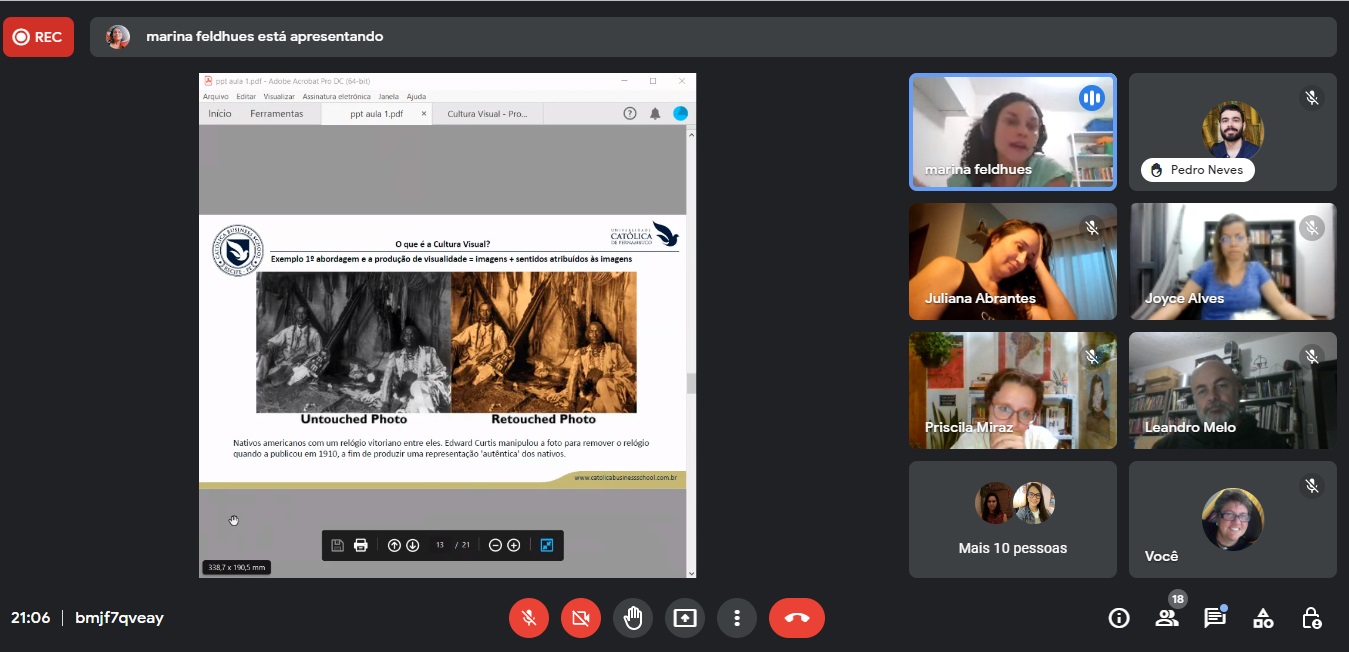The height and width of the screenshot is (652, 1349).
Task: Select marina feldhues video tile
Action: tap(1013, 132)
